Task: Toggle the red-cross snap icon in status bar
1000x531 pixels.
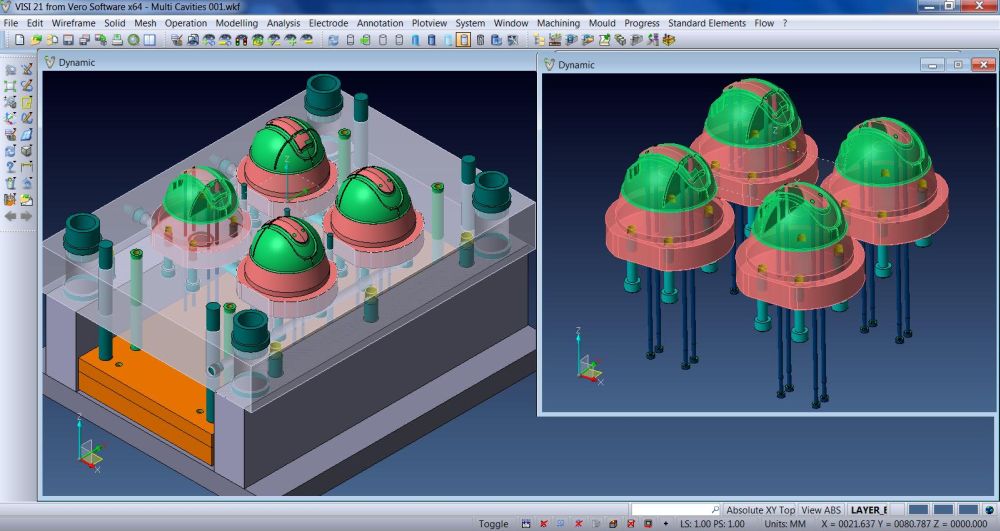Action: 543,523
